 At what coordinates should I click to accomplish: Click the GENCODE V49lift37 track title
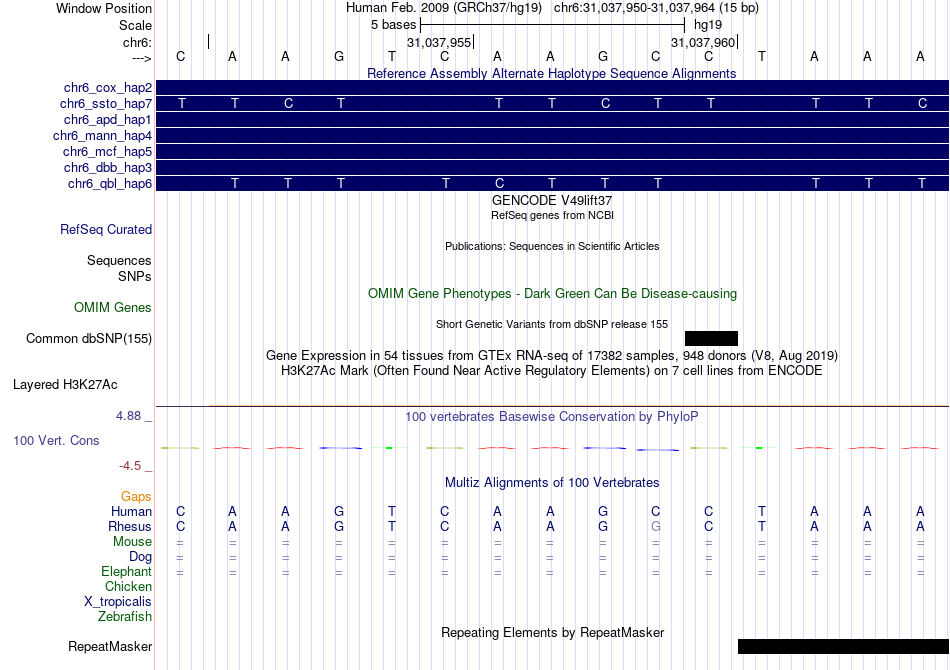click(552, 200)
